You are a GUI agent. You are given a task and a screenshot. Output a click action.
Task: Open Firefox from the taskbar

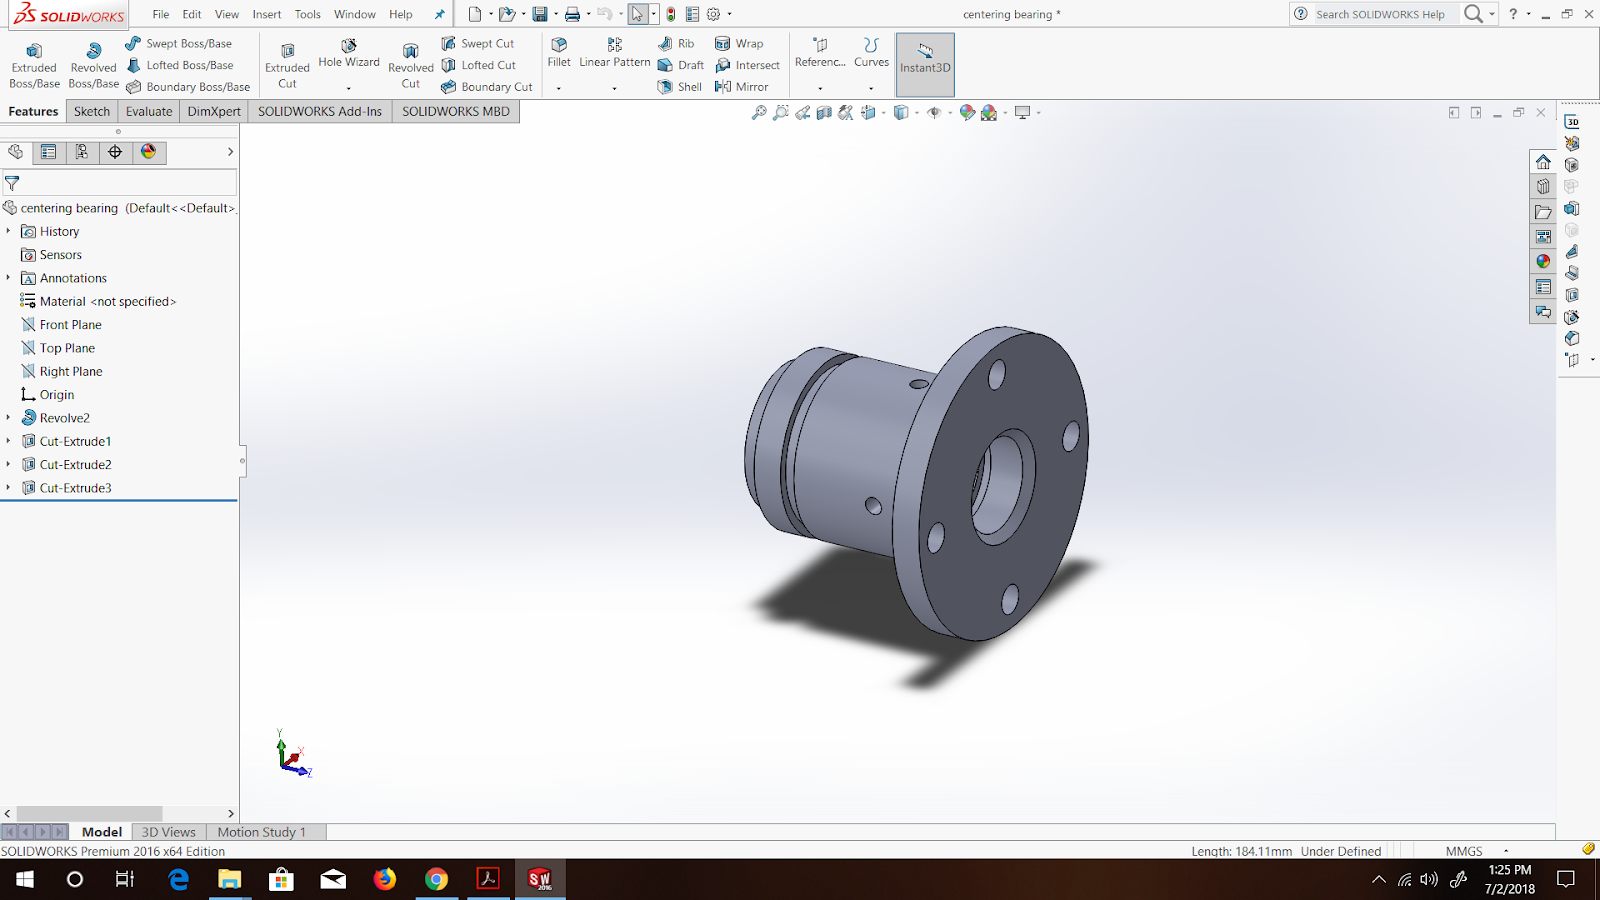(x=385, y=880)
